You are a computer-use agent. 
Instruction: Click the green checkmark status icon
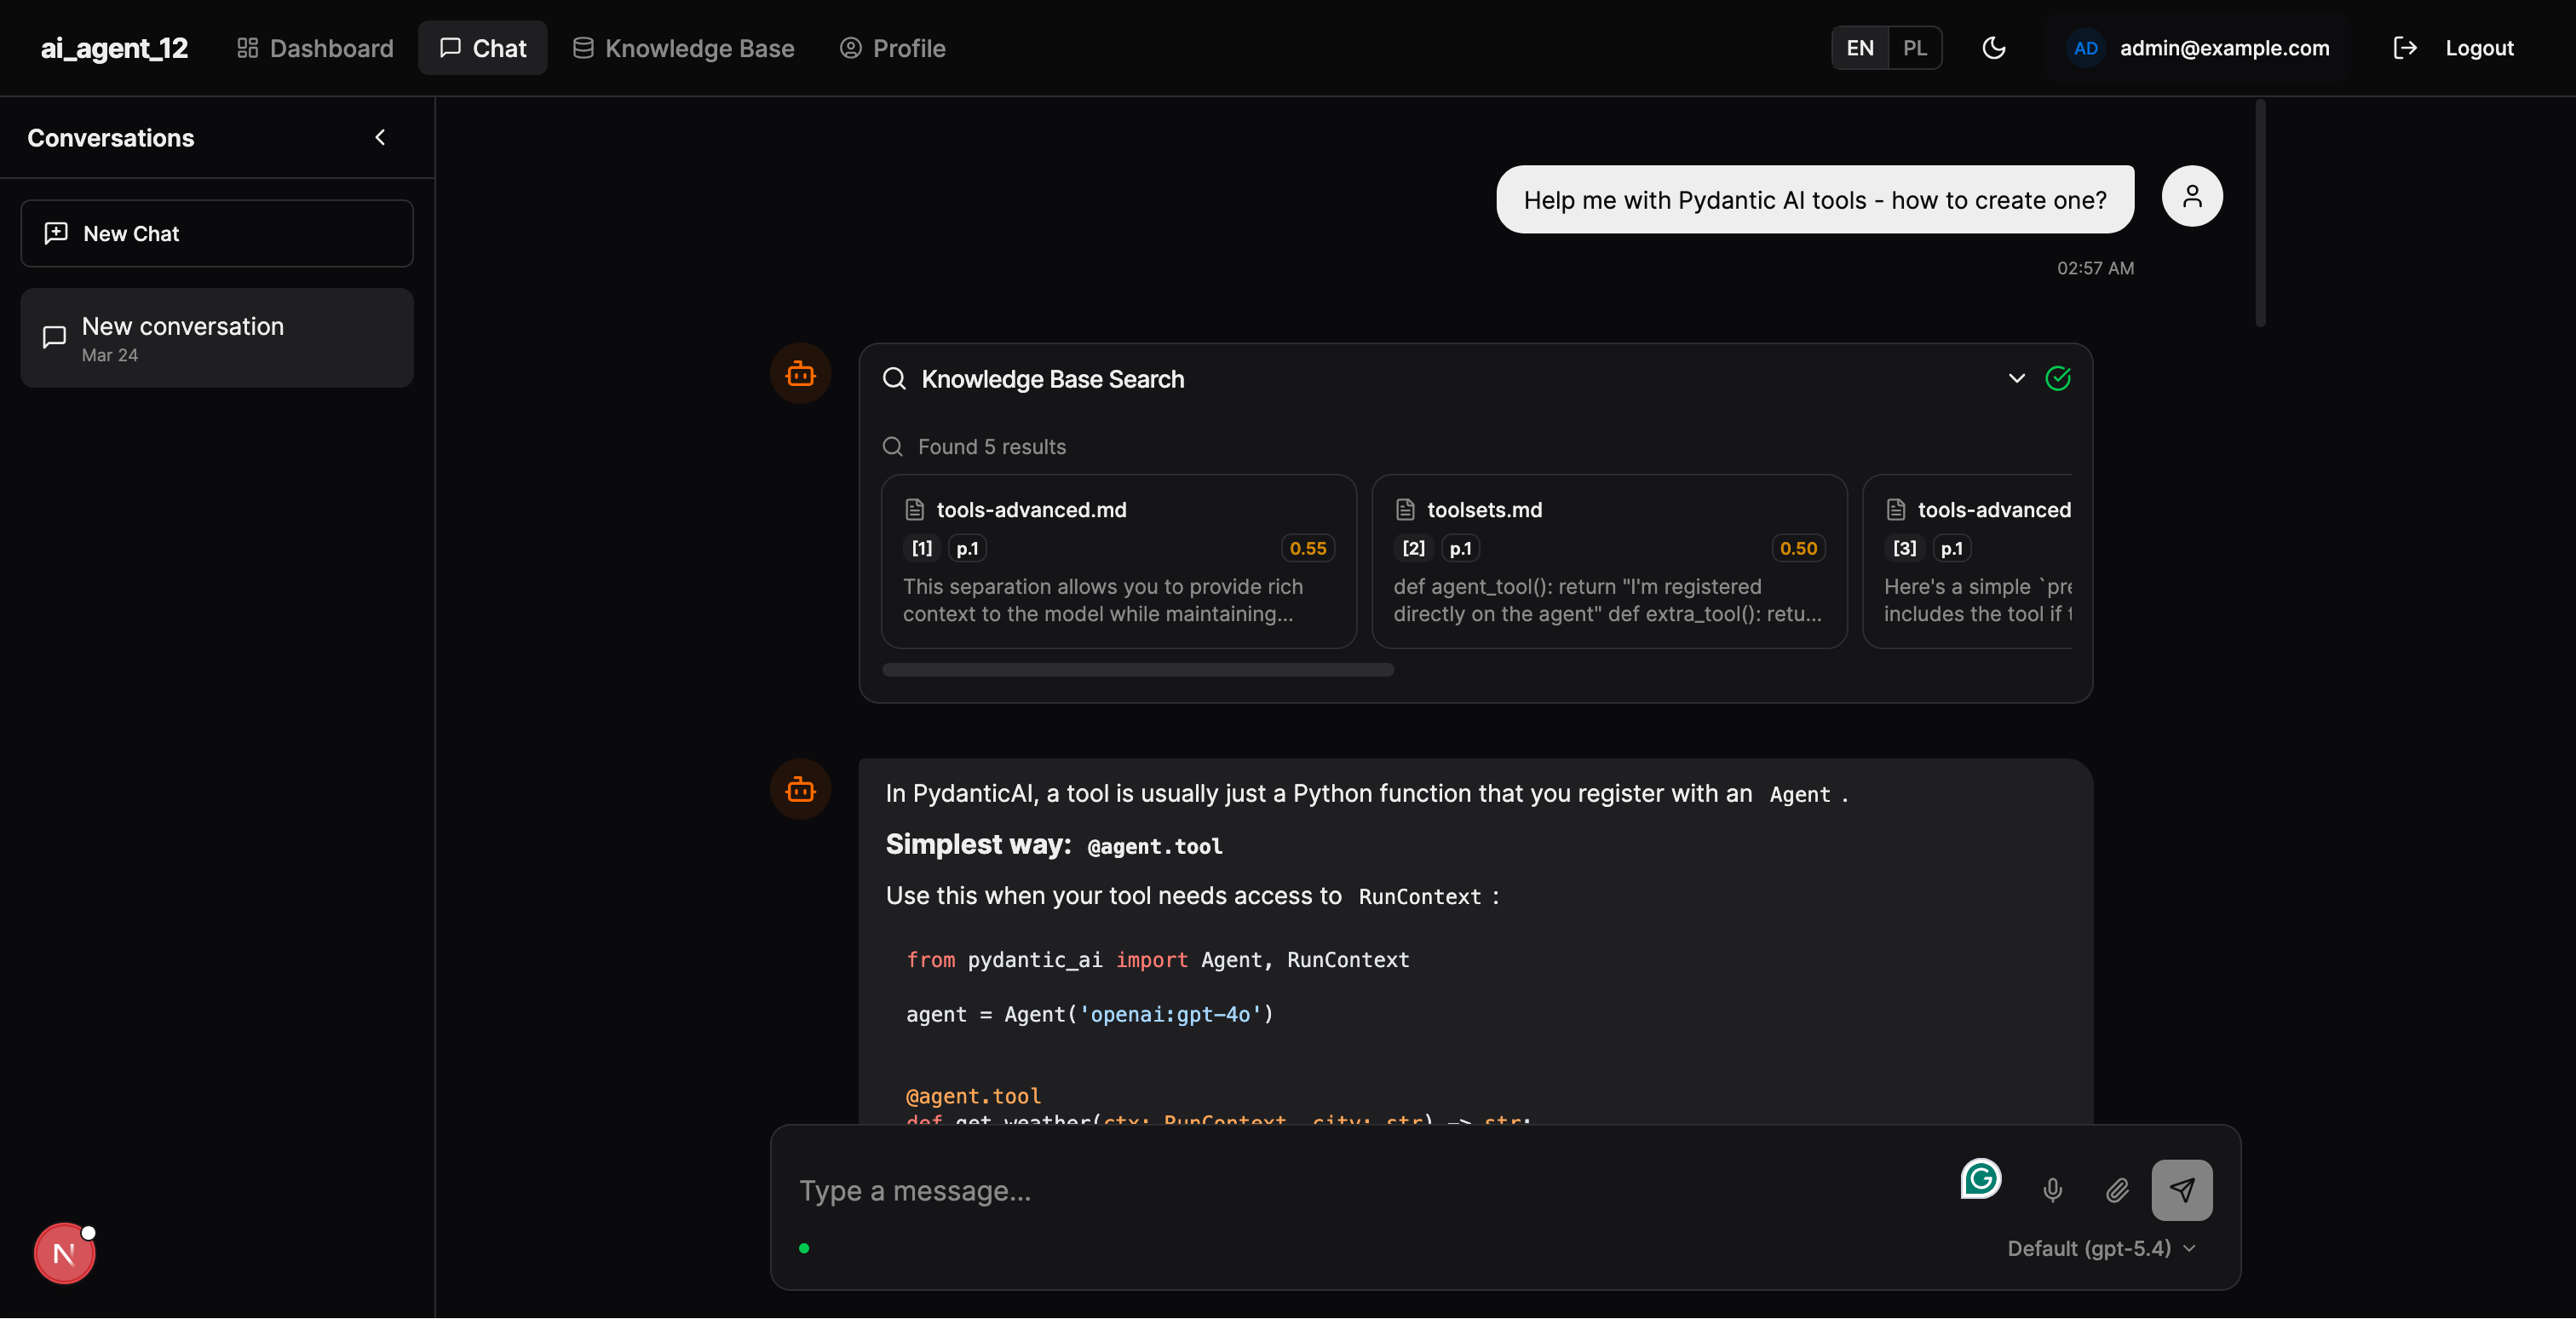(x=2058, y=379)
